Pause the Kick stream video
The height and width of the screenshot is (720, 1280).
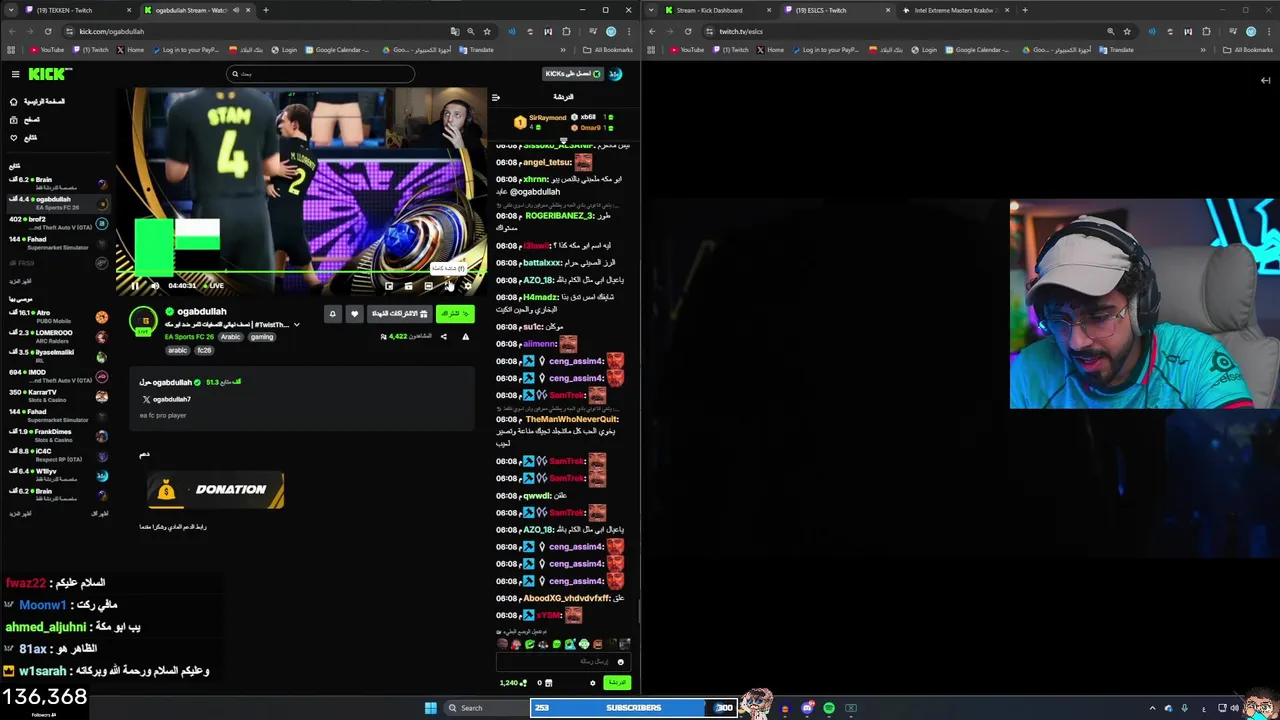pyautogui.click(x=135, y=286)
